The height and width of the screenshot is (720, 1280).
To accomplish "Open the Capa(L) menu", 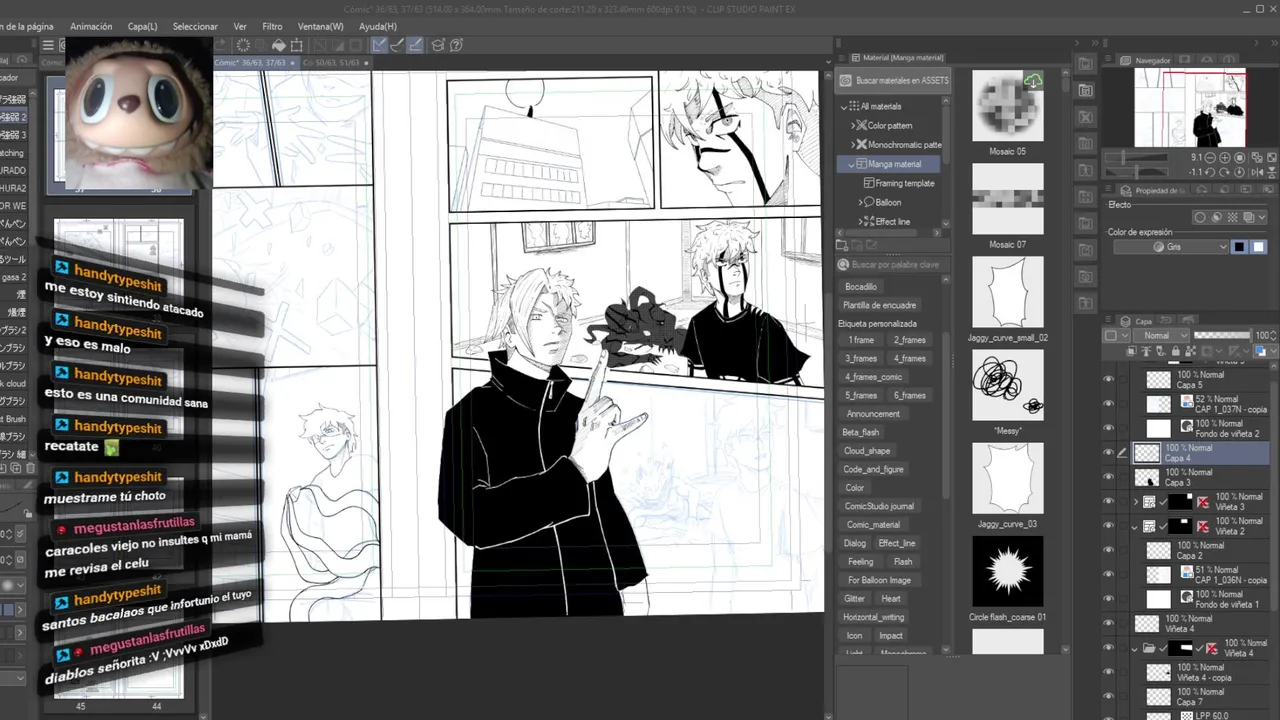I will click(142, 26).
